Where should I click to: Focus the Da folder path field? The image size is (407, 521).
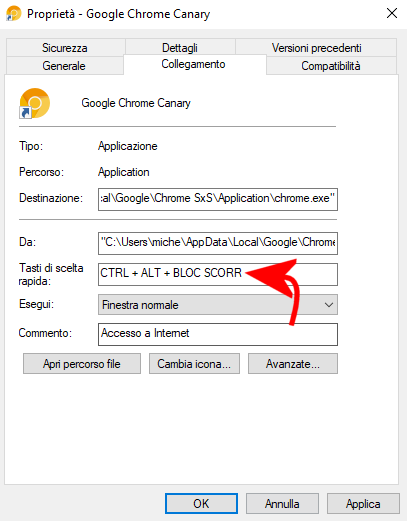218,243
